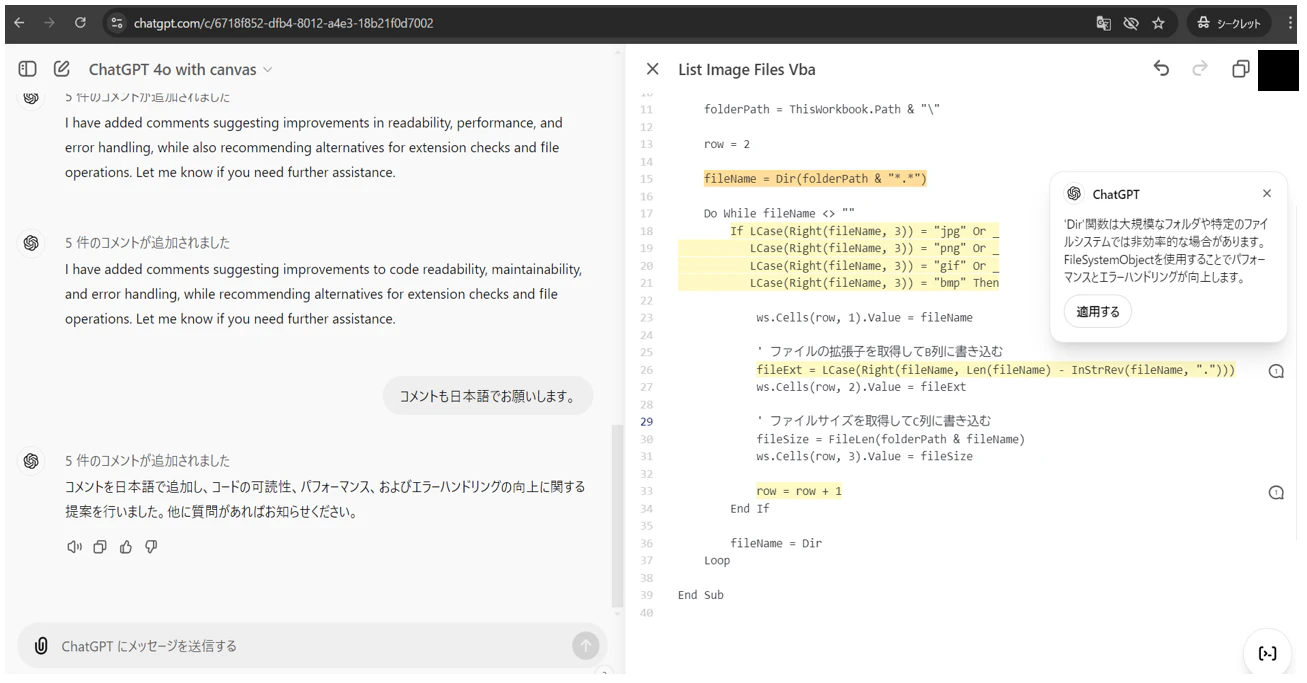Click the read aloud speaker icon

(x=74, y=547)
